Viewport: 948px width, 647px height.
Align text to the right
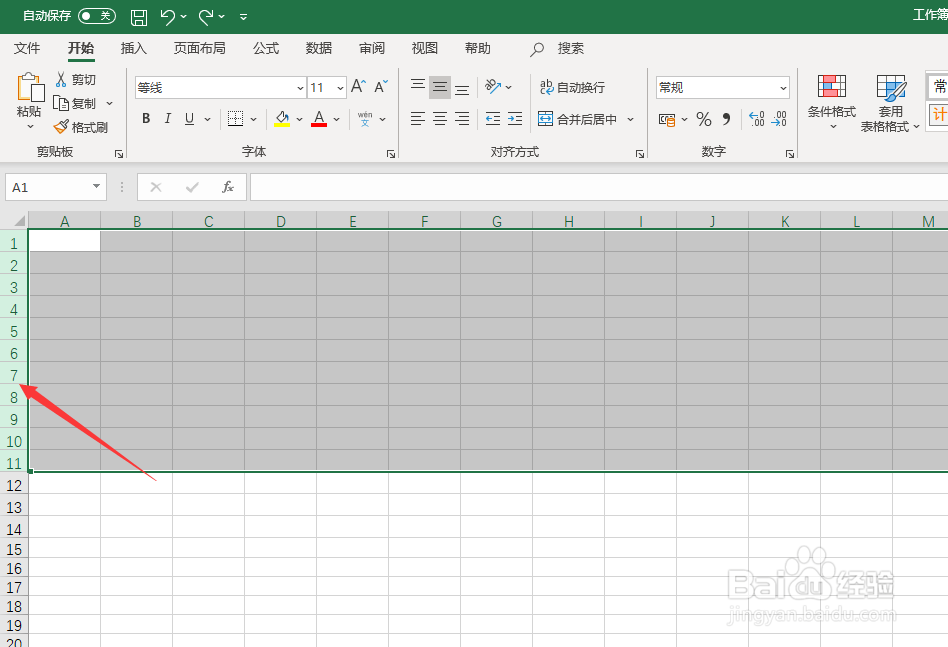pyautogui.click(x=462, y=119)
